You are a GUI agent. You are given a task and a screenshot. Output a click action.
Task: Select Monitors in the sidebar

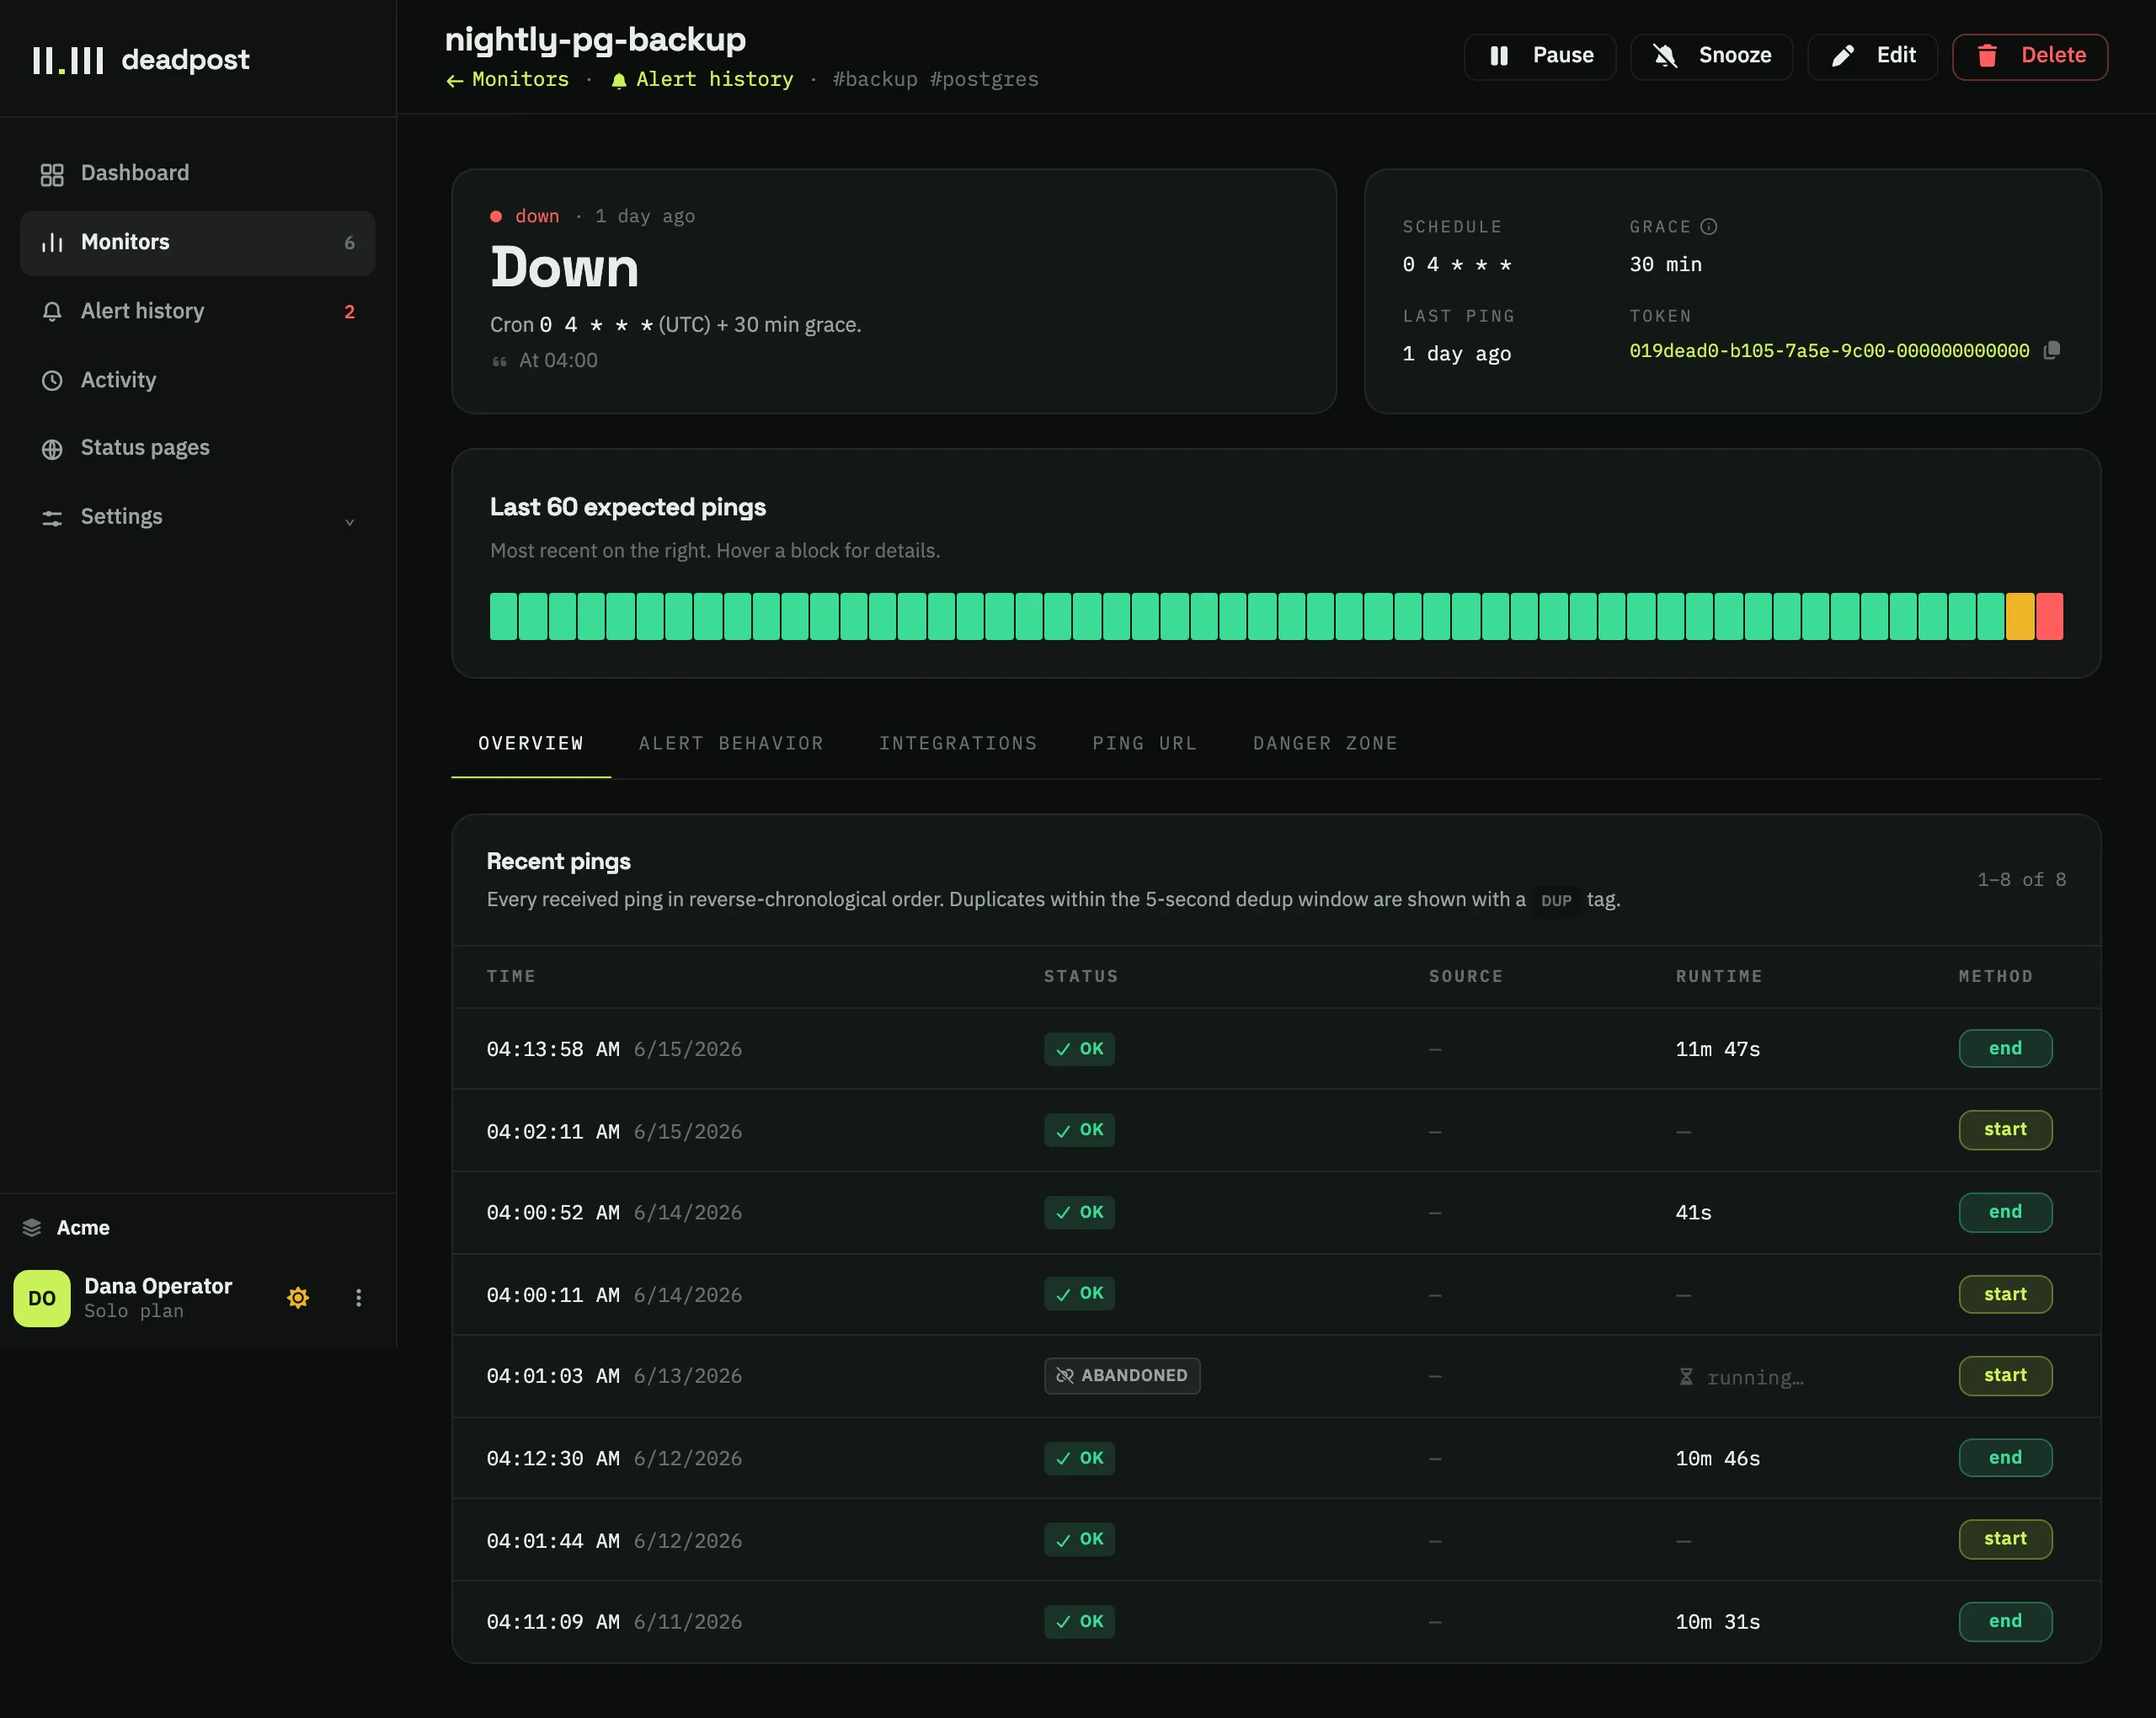tap(197, 243)
